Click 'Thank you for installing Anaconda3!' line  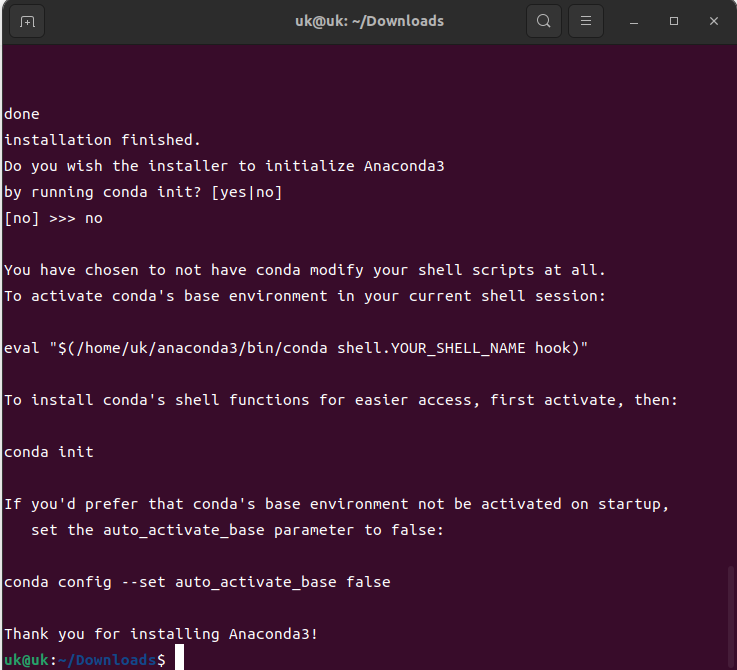[161, 634]
